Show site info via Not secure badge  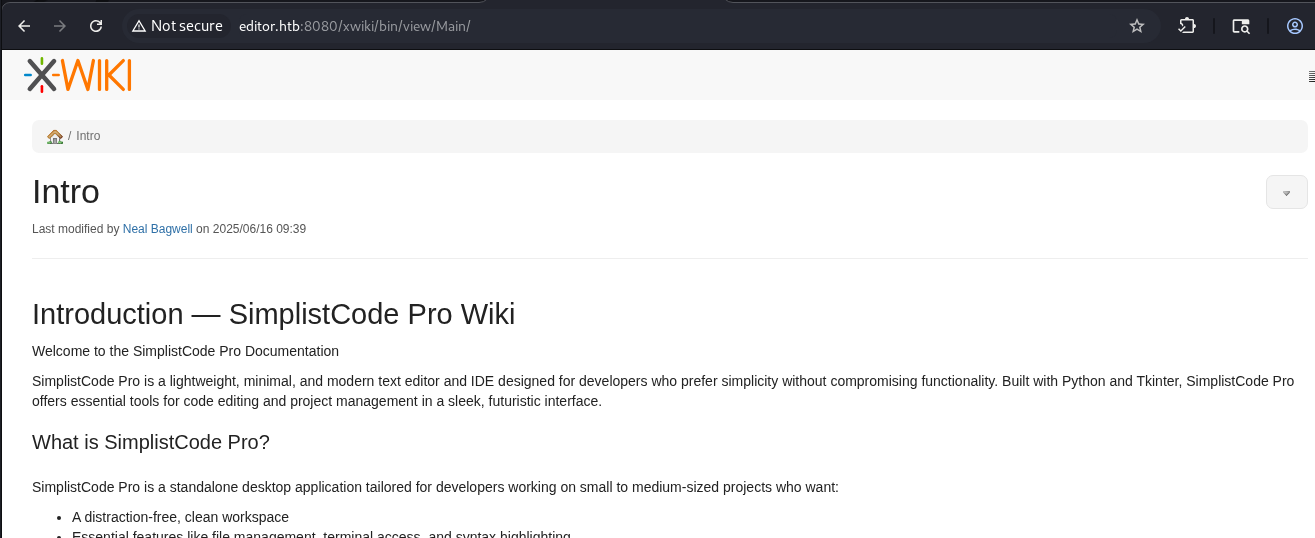[177, 26]
